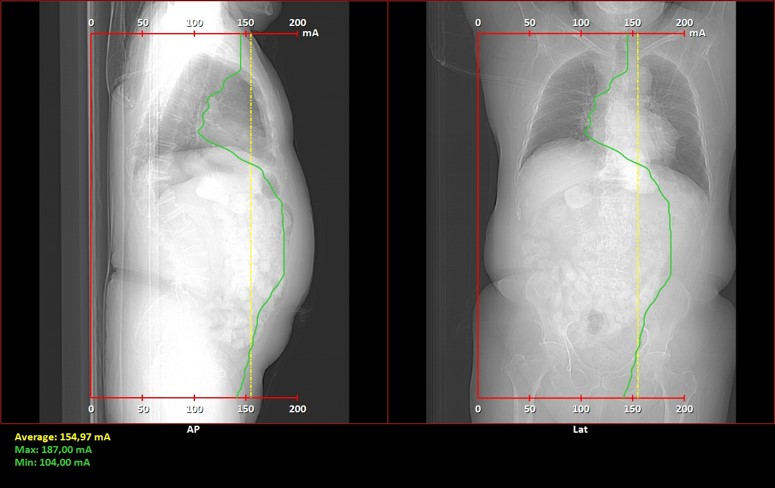Click top axis value "0" in the AP panel
This screenshot has width=775, height=488.
point(91,23)
